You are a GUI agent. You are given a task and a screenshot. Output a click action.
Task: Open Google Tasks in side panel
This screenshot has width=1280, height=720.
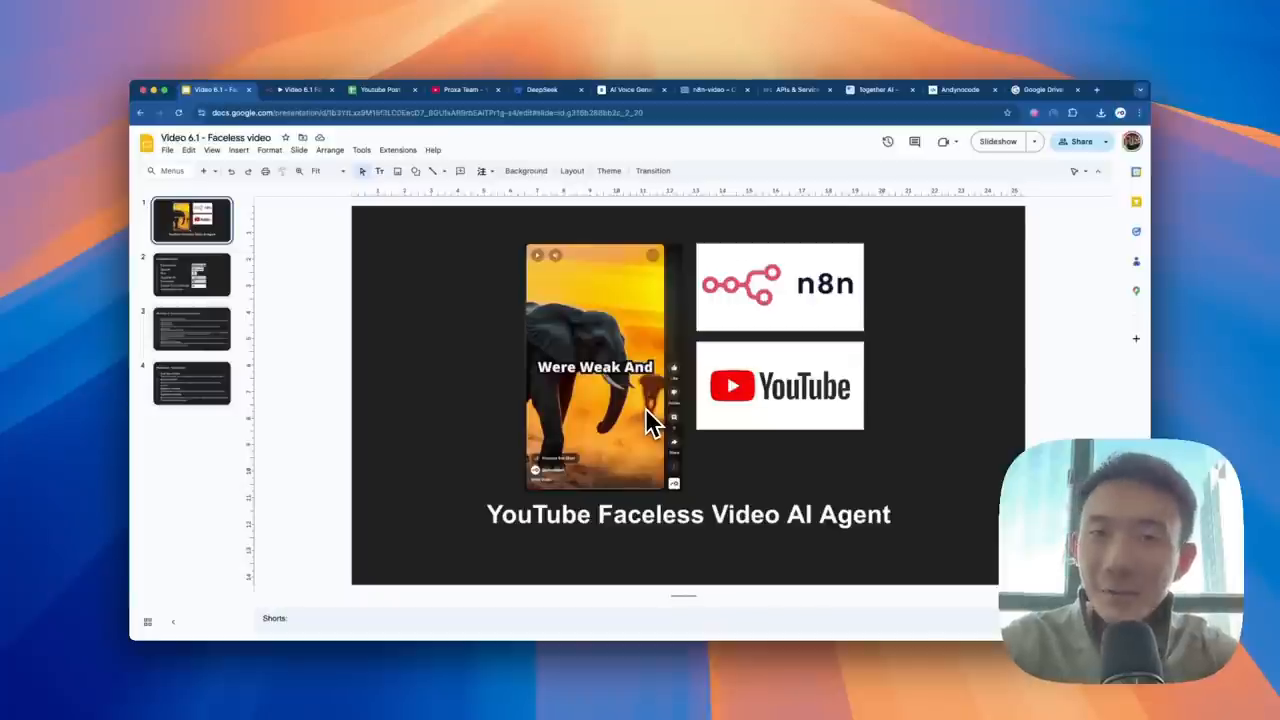pos(1136,231)
